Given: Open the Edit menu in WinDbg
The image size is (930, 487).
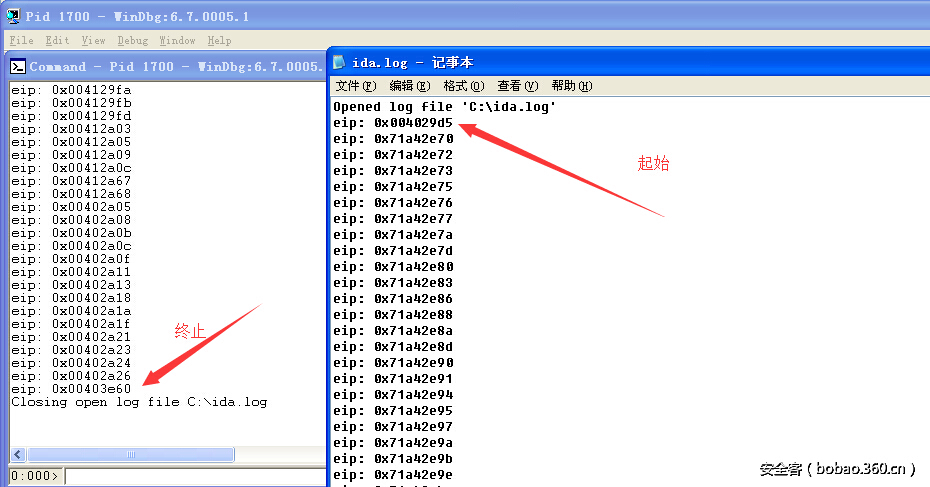Looking at the screenshot, I should pyautogui.click(x=57, y=41).
